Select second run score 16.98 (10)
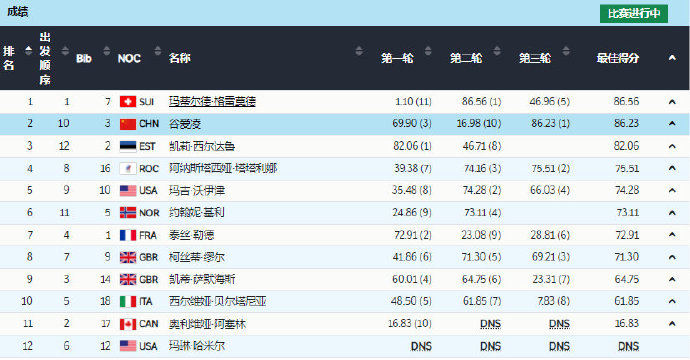This screenshot has height=360, width=690. click(x=479, y=124)
